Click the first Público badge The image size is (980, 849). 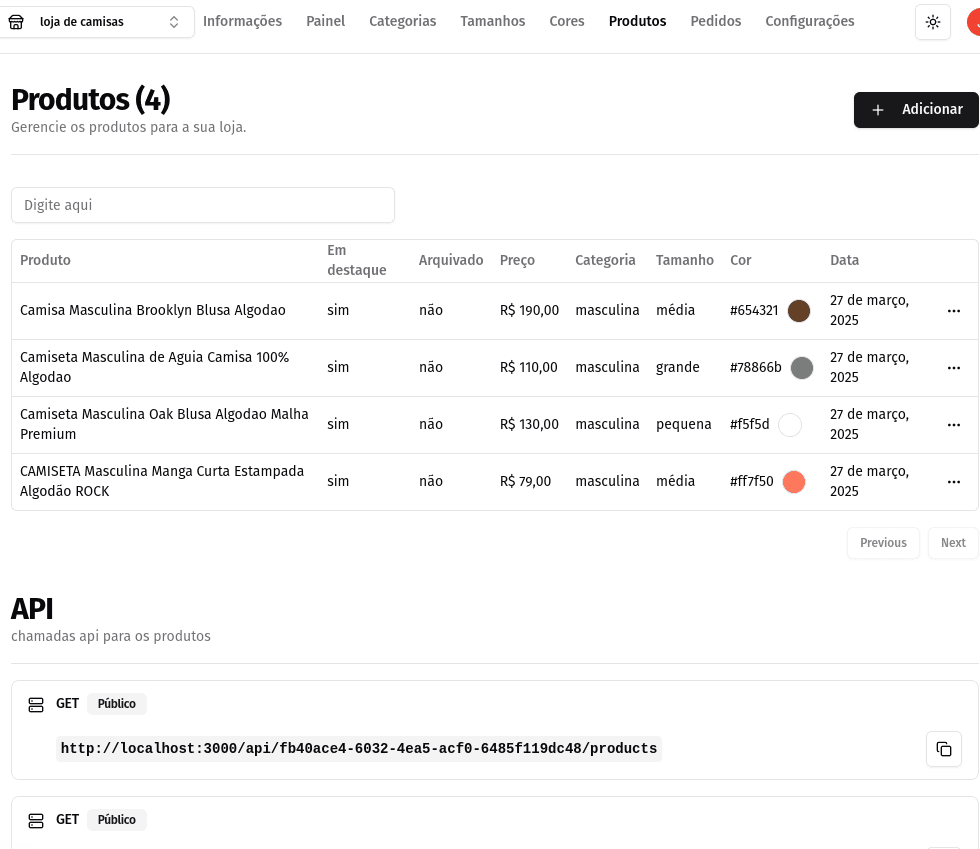[117, 704]
